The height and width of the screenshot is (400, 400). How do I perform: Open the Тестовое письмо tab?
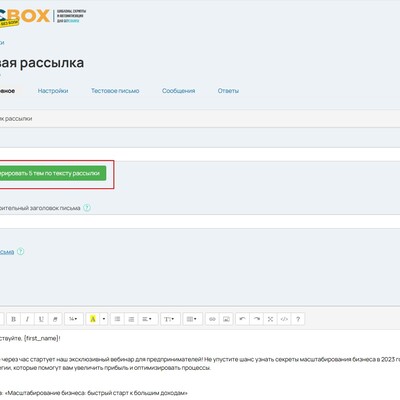tap(115, 91)
